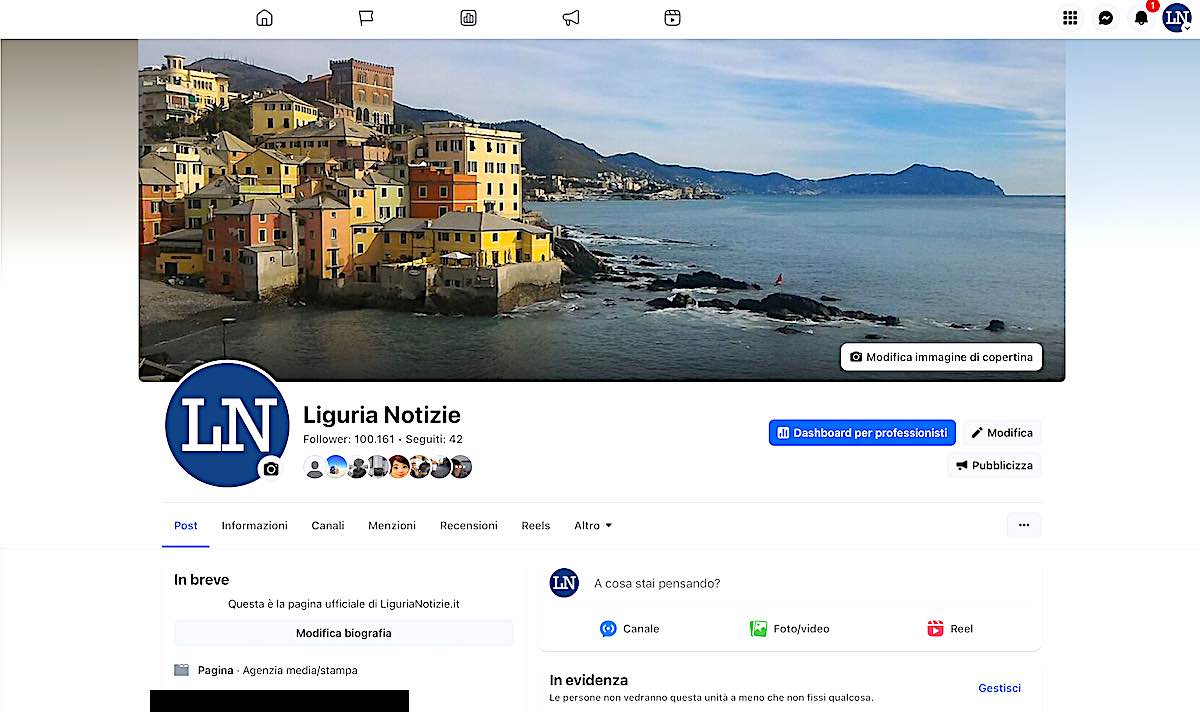Open the three-dots page options menu
This screenshot has width=1200, height=712.
[x=1023, y=525]
